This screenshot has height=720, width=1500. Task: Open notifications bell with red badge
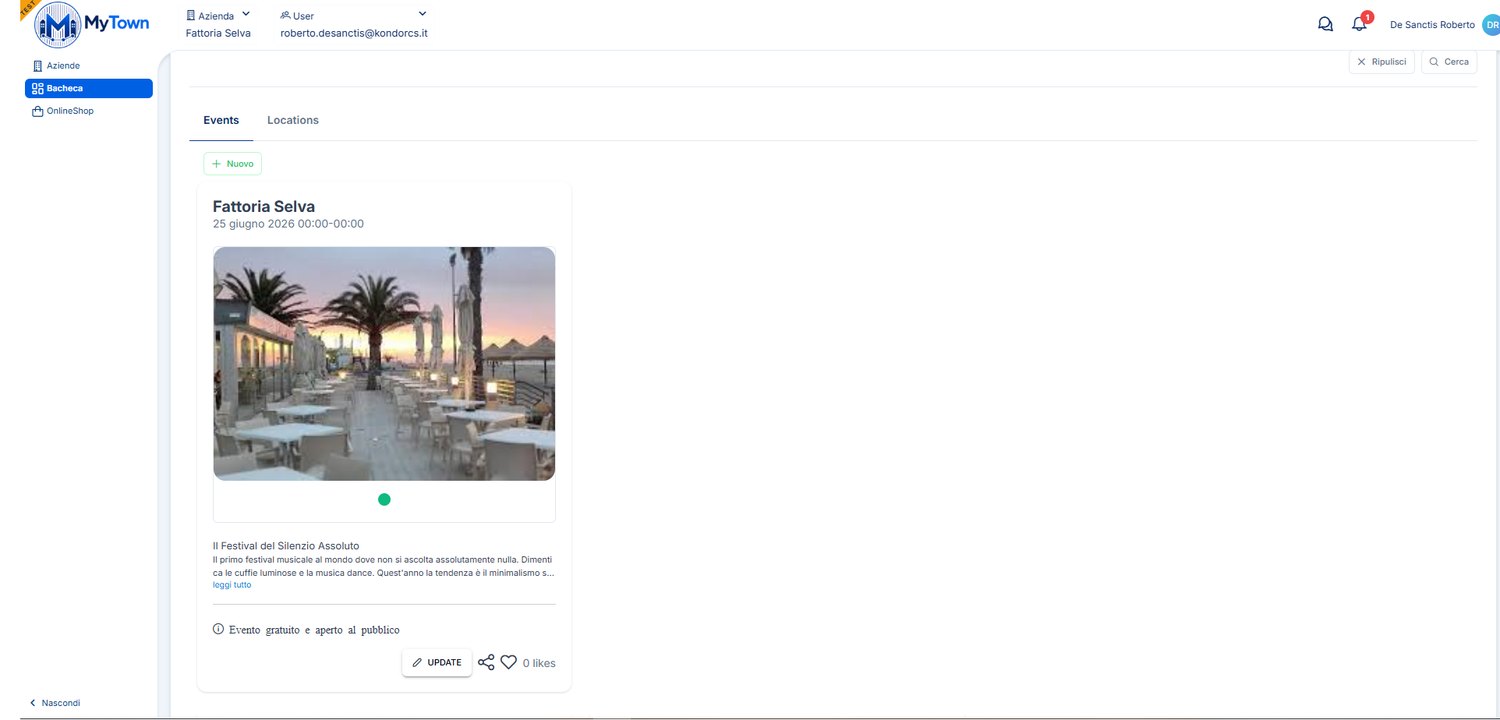tap(1360, 22)
